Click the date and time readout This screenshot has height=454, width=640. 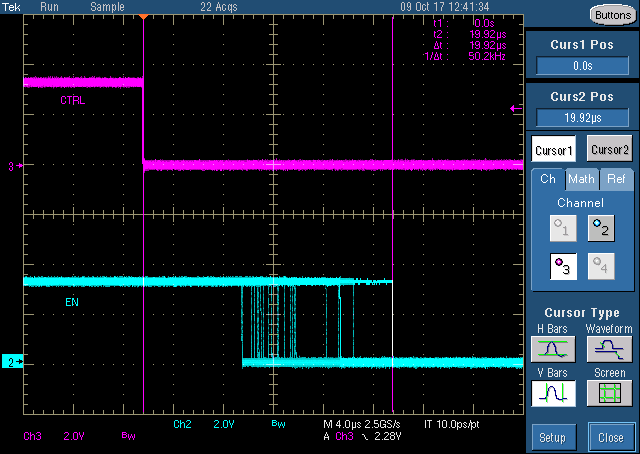444,7
